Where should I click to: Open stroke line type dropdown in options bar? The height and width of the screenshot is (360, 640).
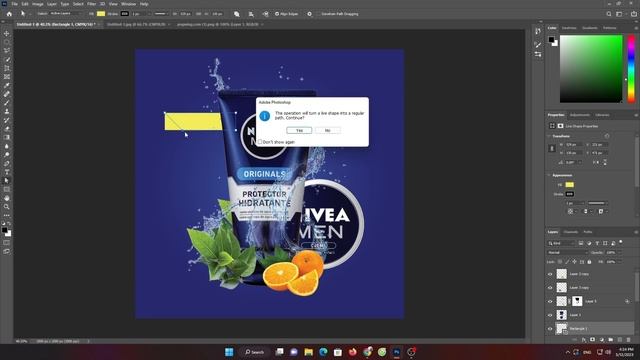(x=161, y=14)
